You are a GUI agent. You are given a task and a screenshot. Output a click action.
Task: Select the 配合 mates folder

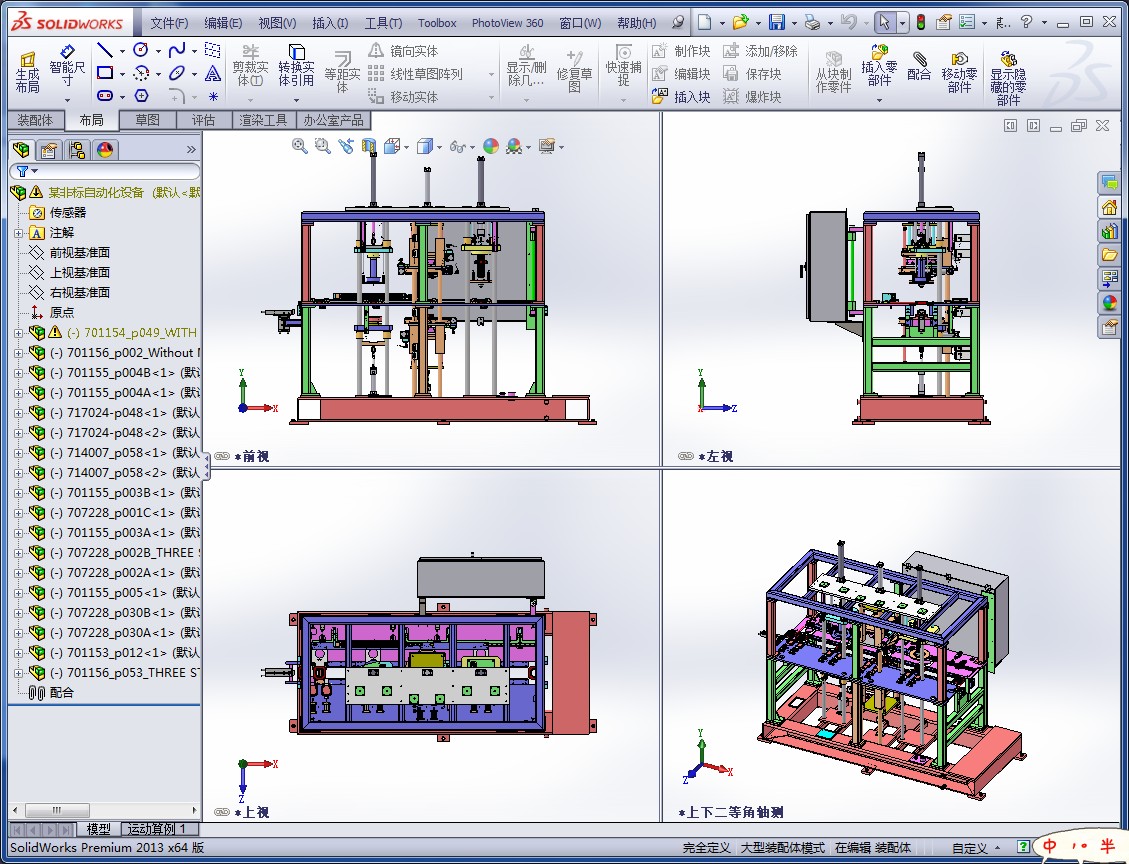[62, 693]
